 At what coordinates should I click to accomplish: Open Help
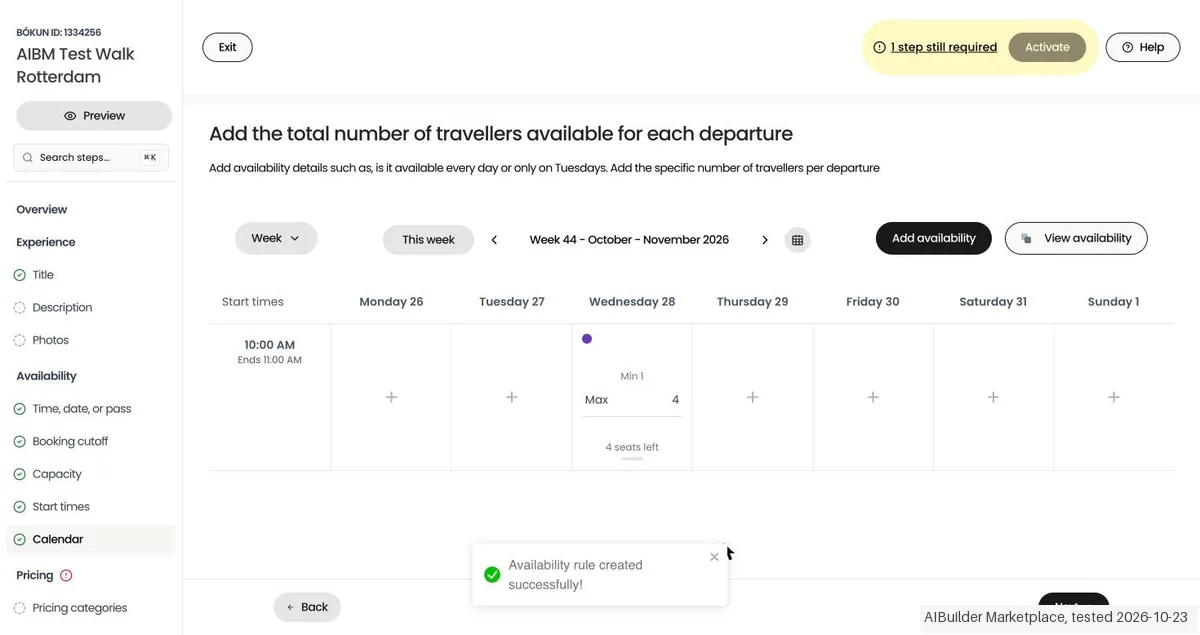click(x=1142, y=47)
